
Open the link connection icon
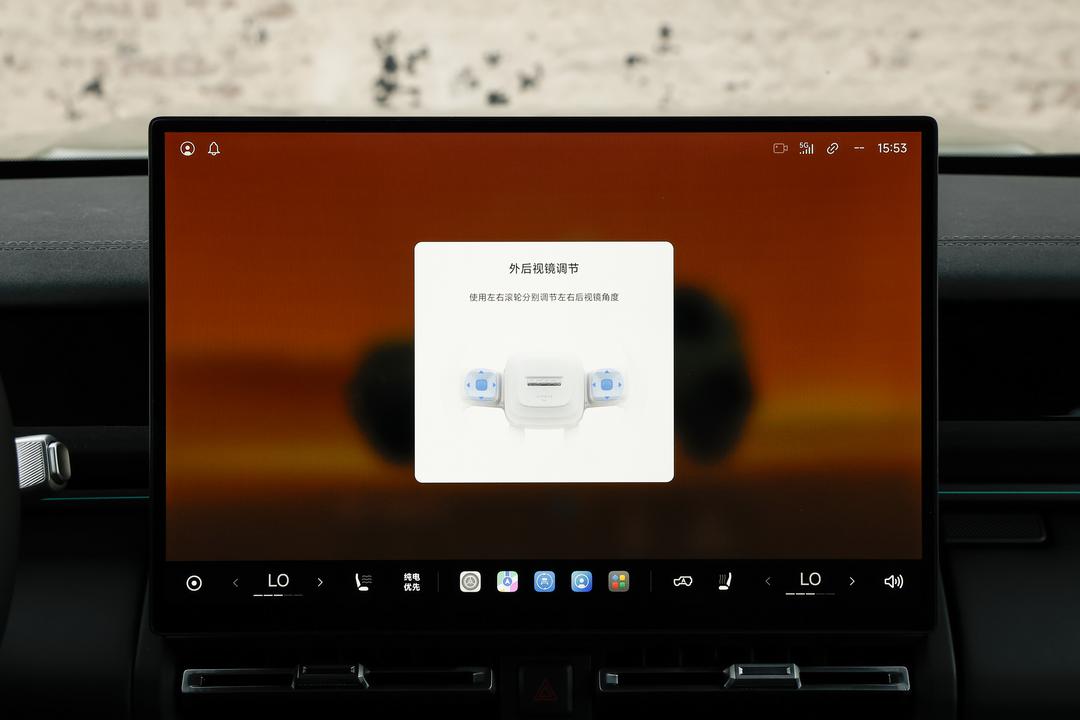tap(833, 148)
